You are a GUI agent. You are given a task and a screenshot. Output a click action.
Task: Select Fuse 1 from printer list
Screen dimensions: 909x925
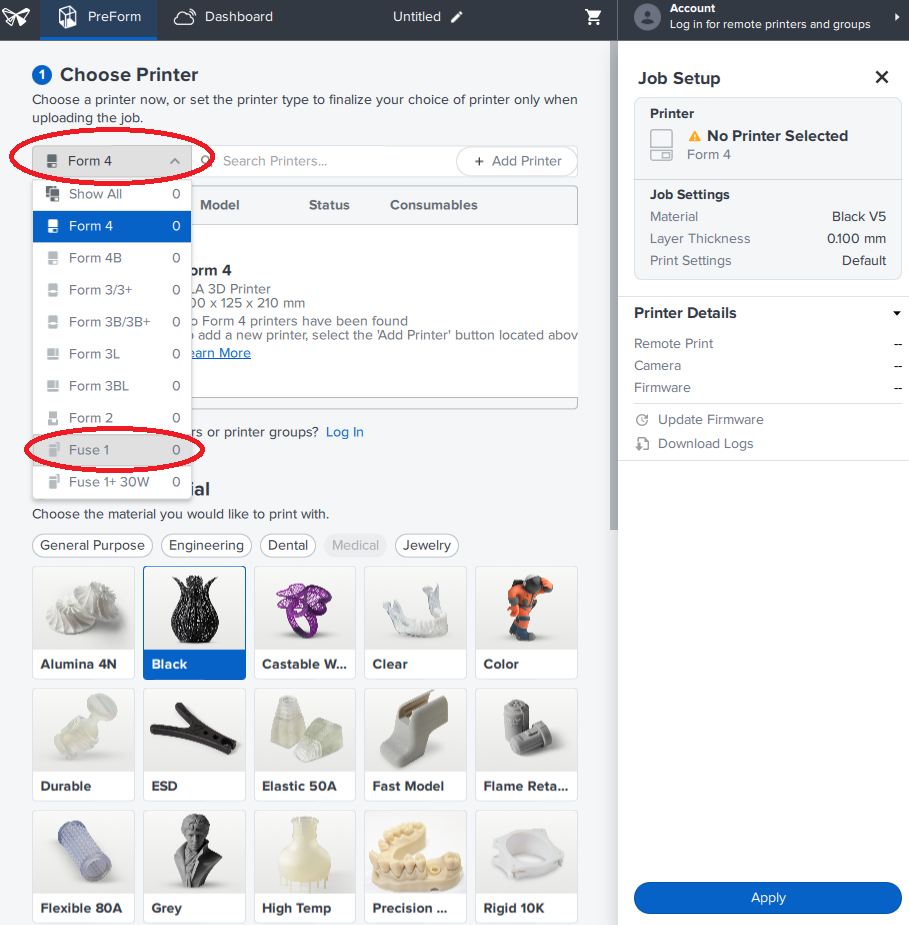pyautogui.click(x=112, y=450)
